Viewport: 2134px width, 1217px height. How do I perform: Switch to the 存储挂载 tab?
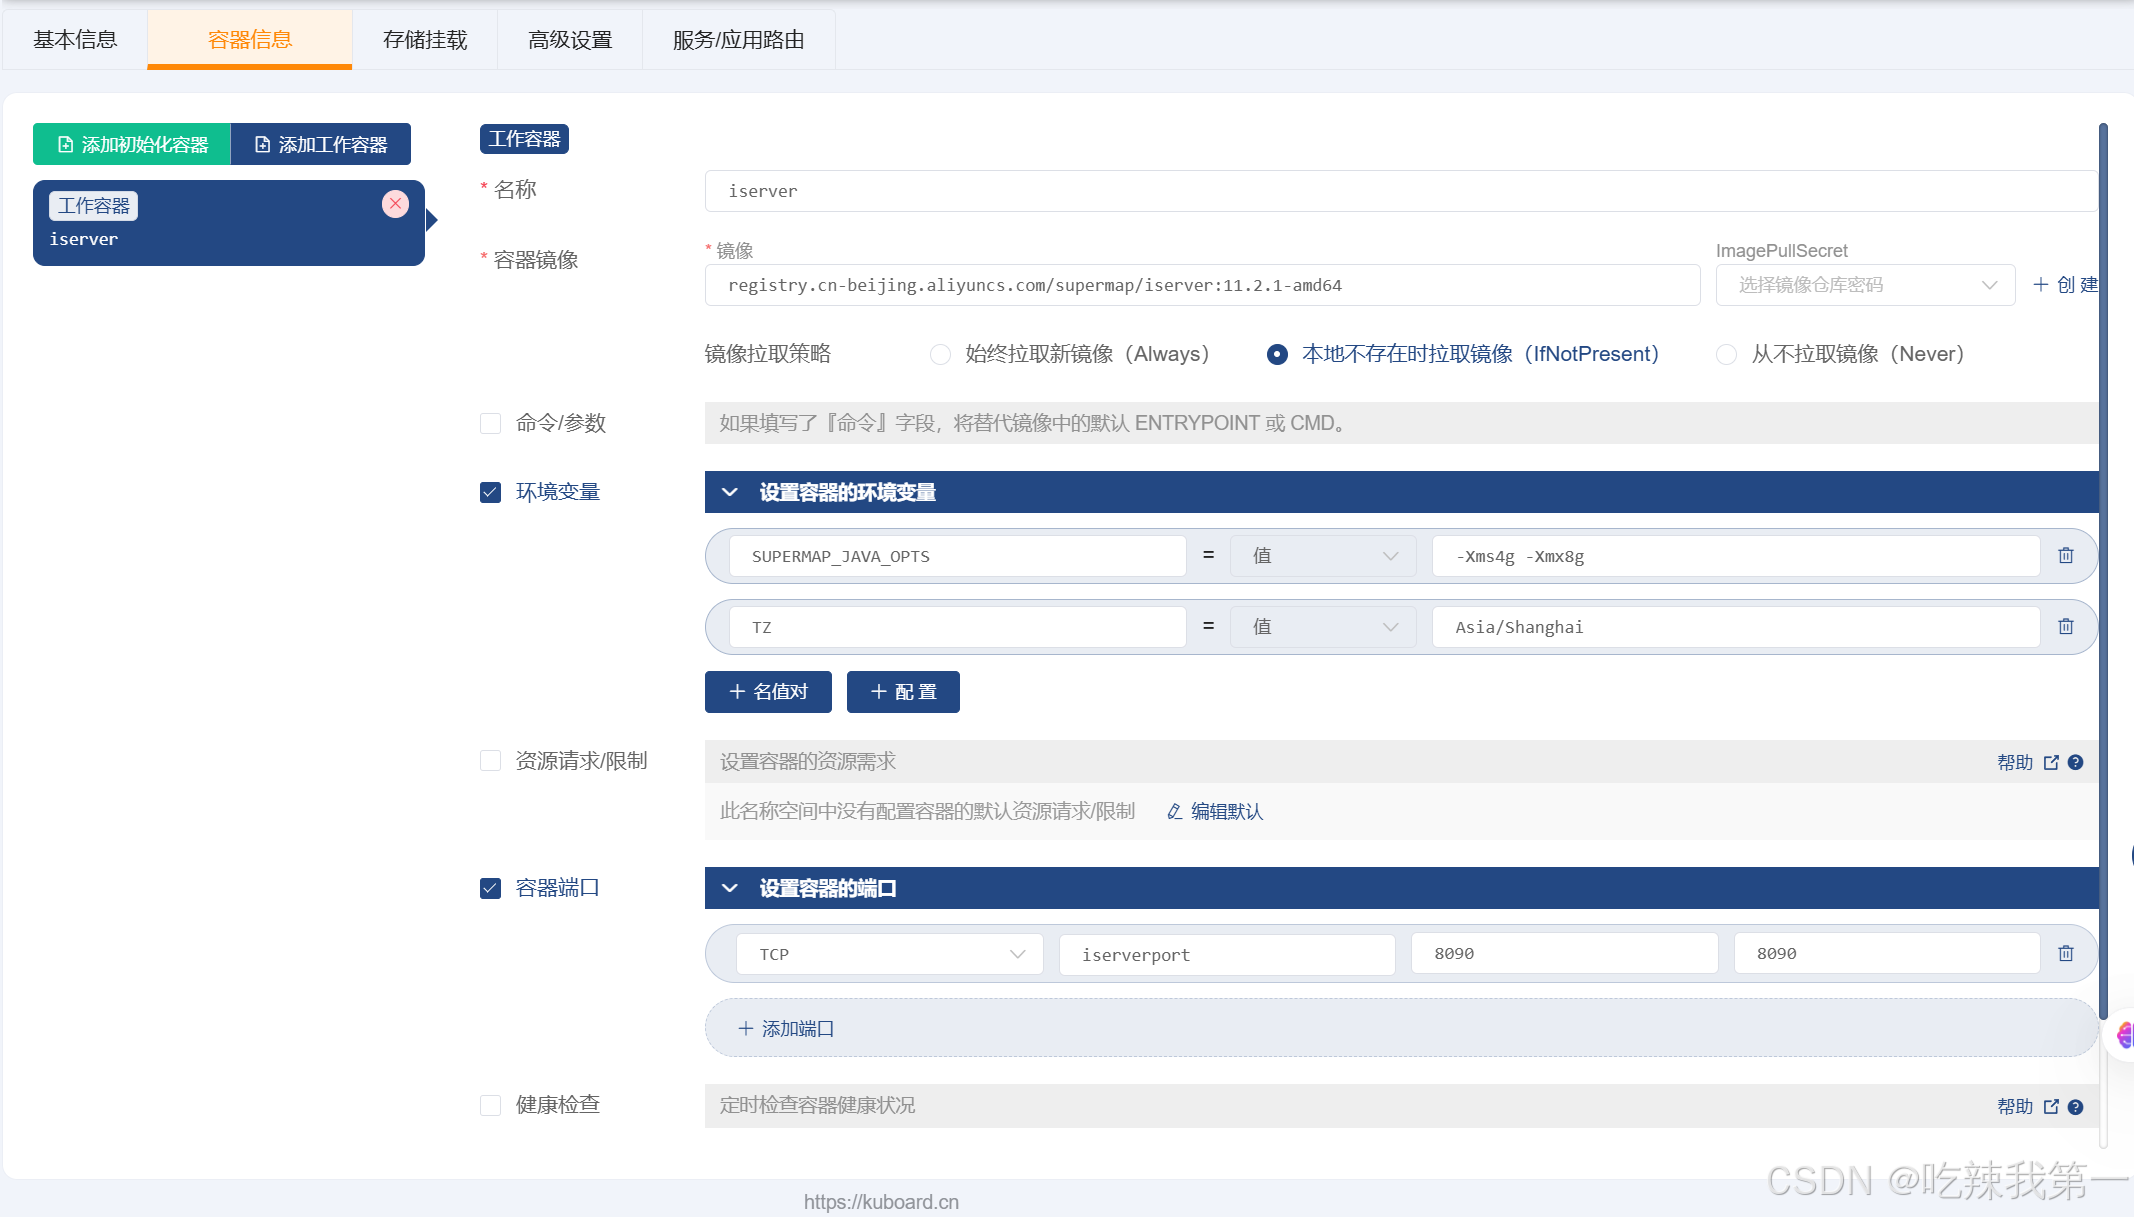pos(425,40)
